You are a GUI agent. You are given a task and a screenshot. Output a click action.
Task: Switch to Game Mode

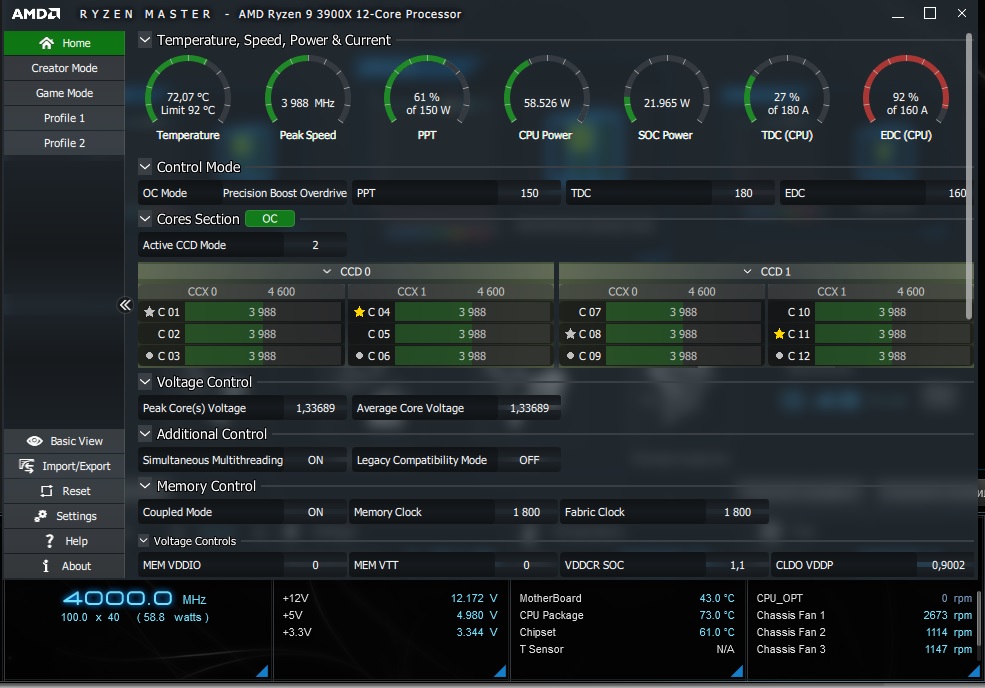(x=64, y=93)
